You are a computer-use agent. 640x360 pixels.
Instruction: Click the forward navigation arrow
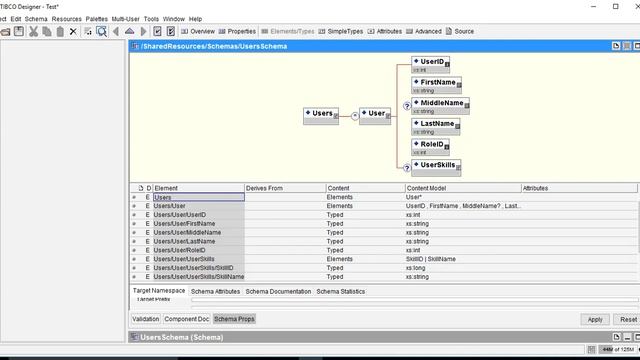pyautogui.click(x=143, y=31)
